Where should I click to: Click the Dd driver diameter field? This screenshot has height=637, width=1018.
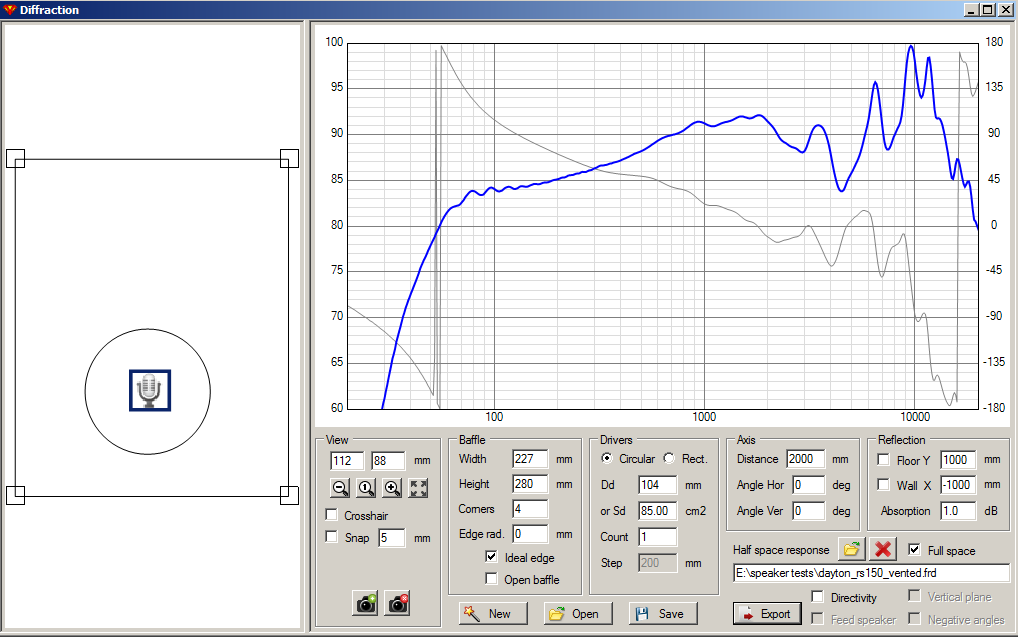pyautogui.click(x=658, y=484)
